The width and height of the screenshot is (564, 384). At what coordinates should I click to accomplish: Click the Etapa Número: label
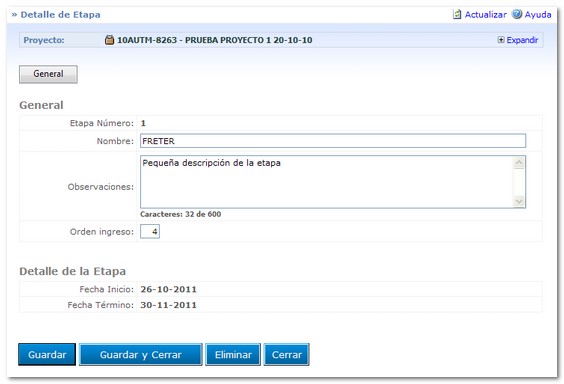(102, 123)
